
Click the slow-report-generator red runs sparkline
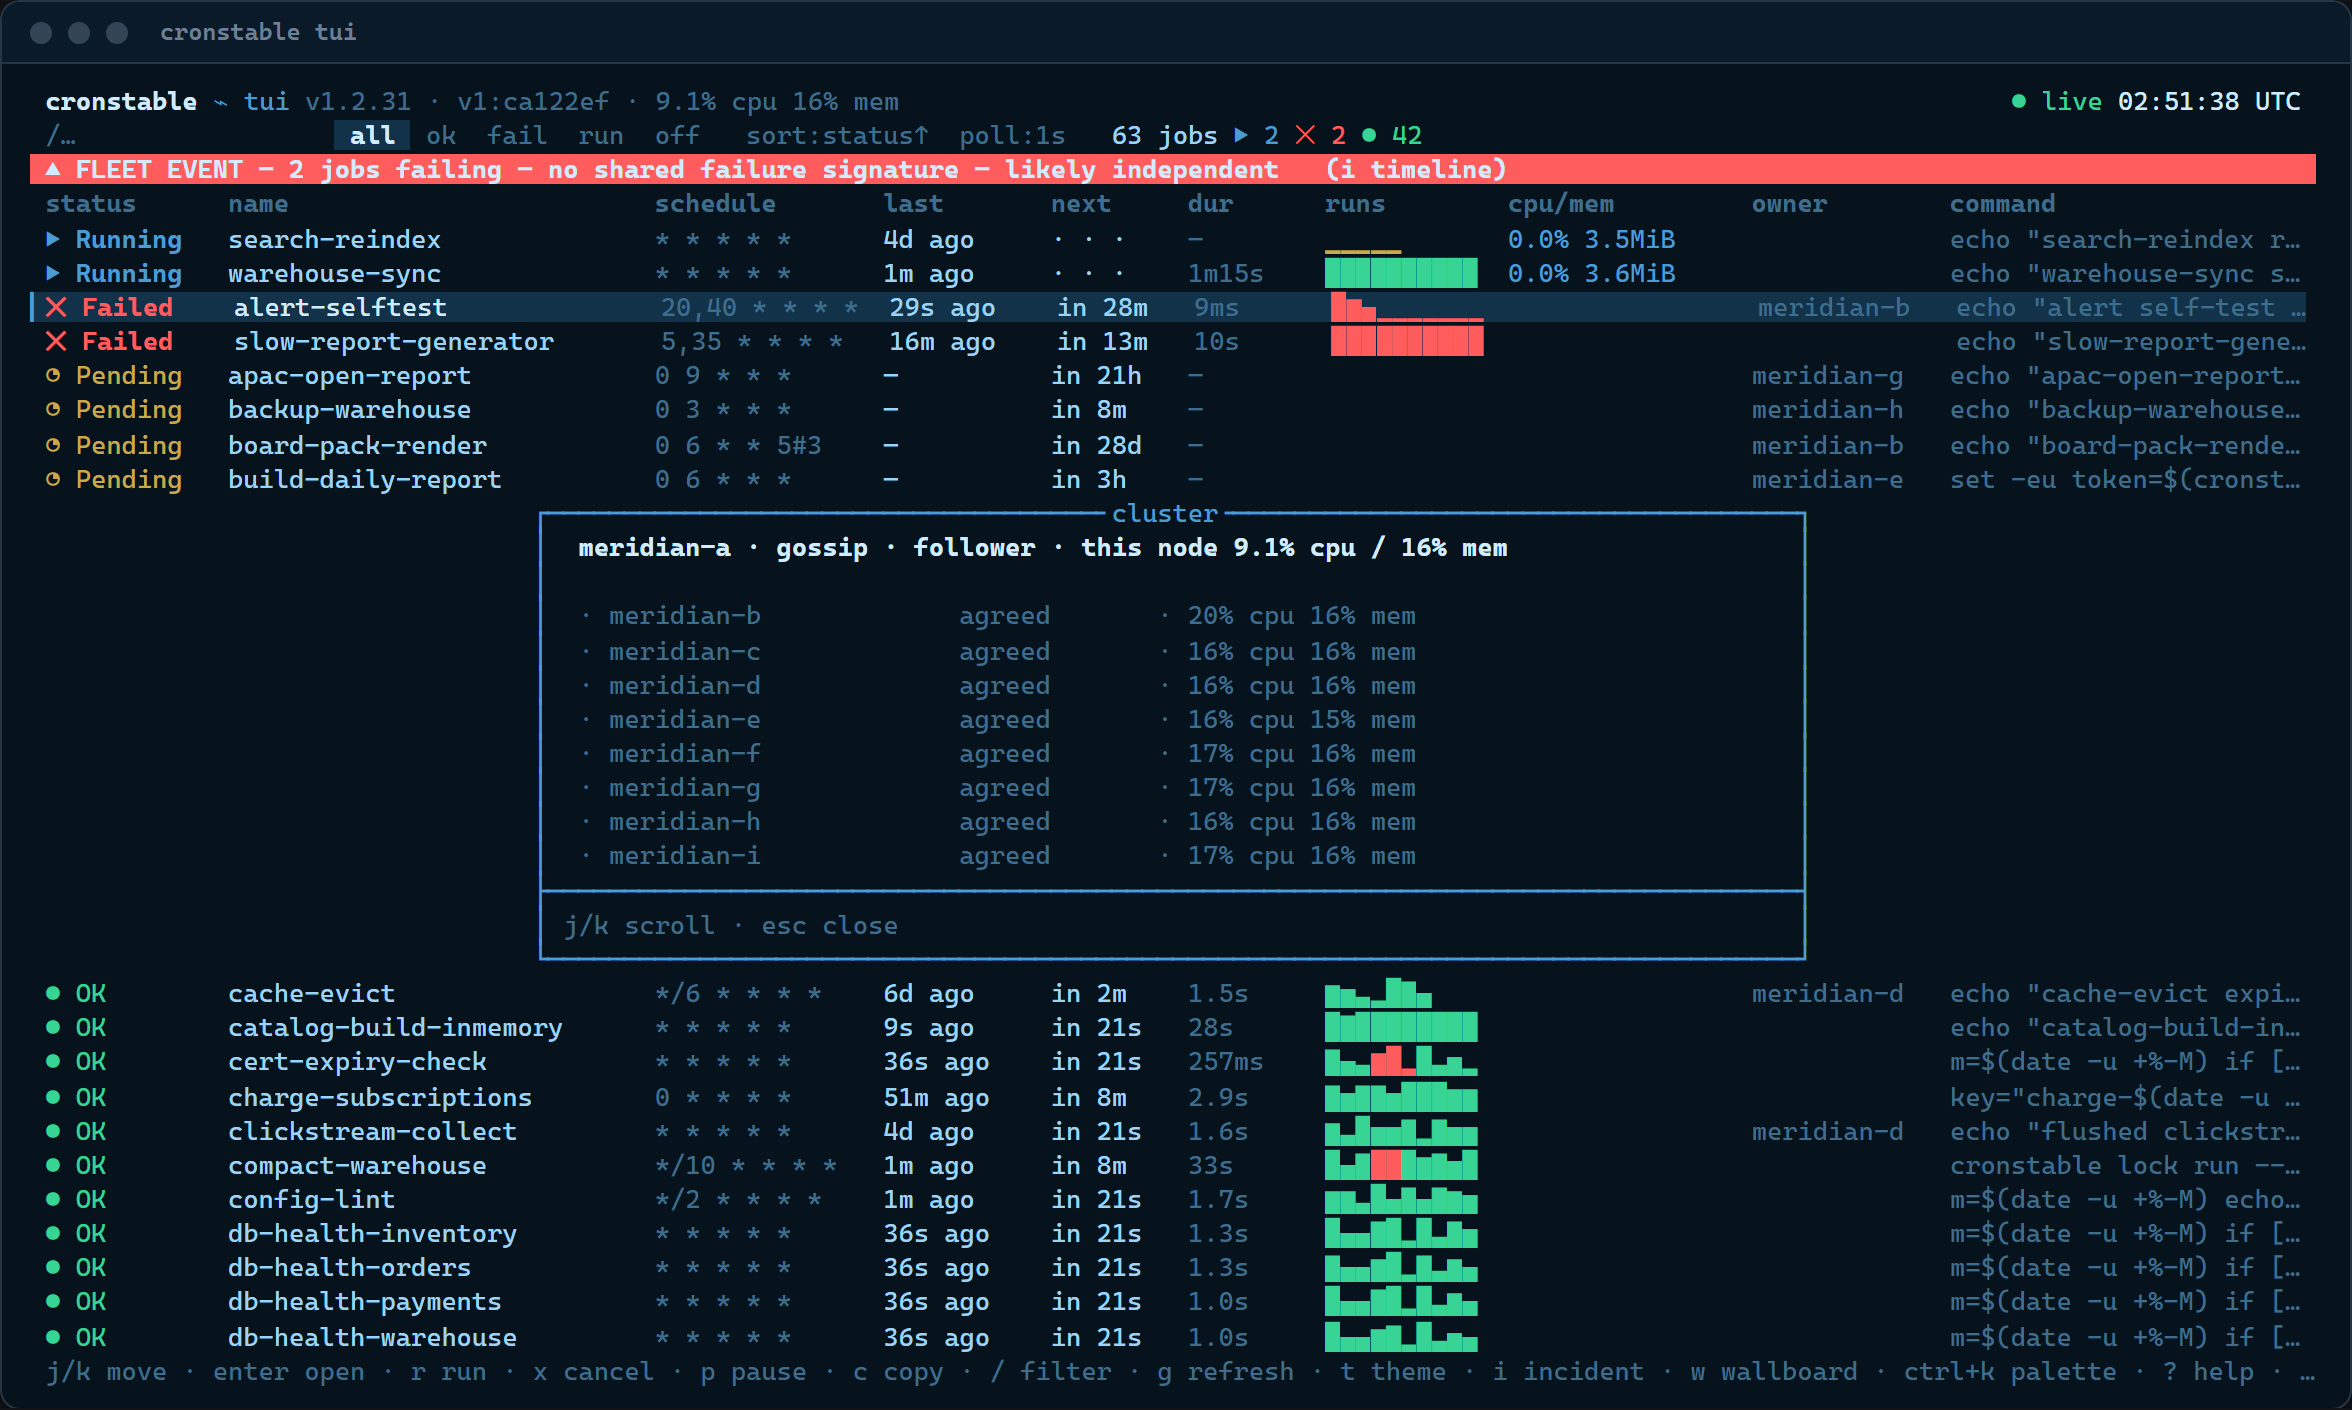(x=1407, y=341)
